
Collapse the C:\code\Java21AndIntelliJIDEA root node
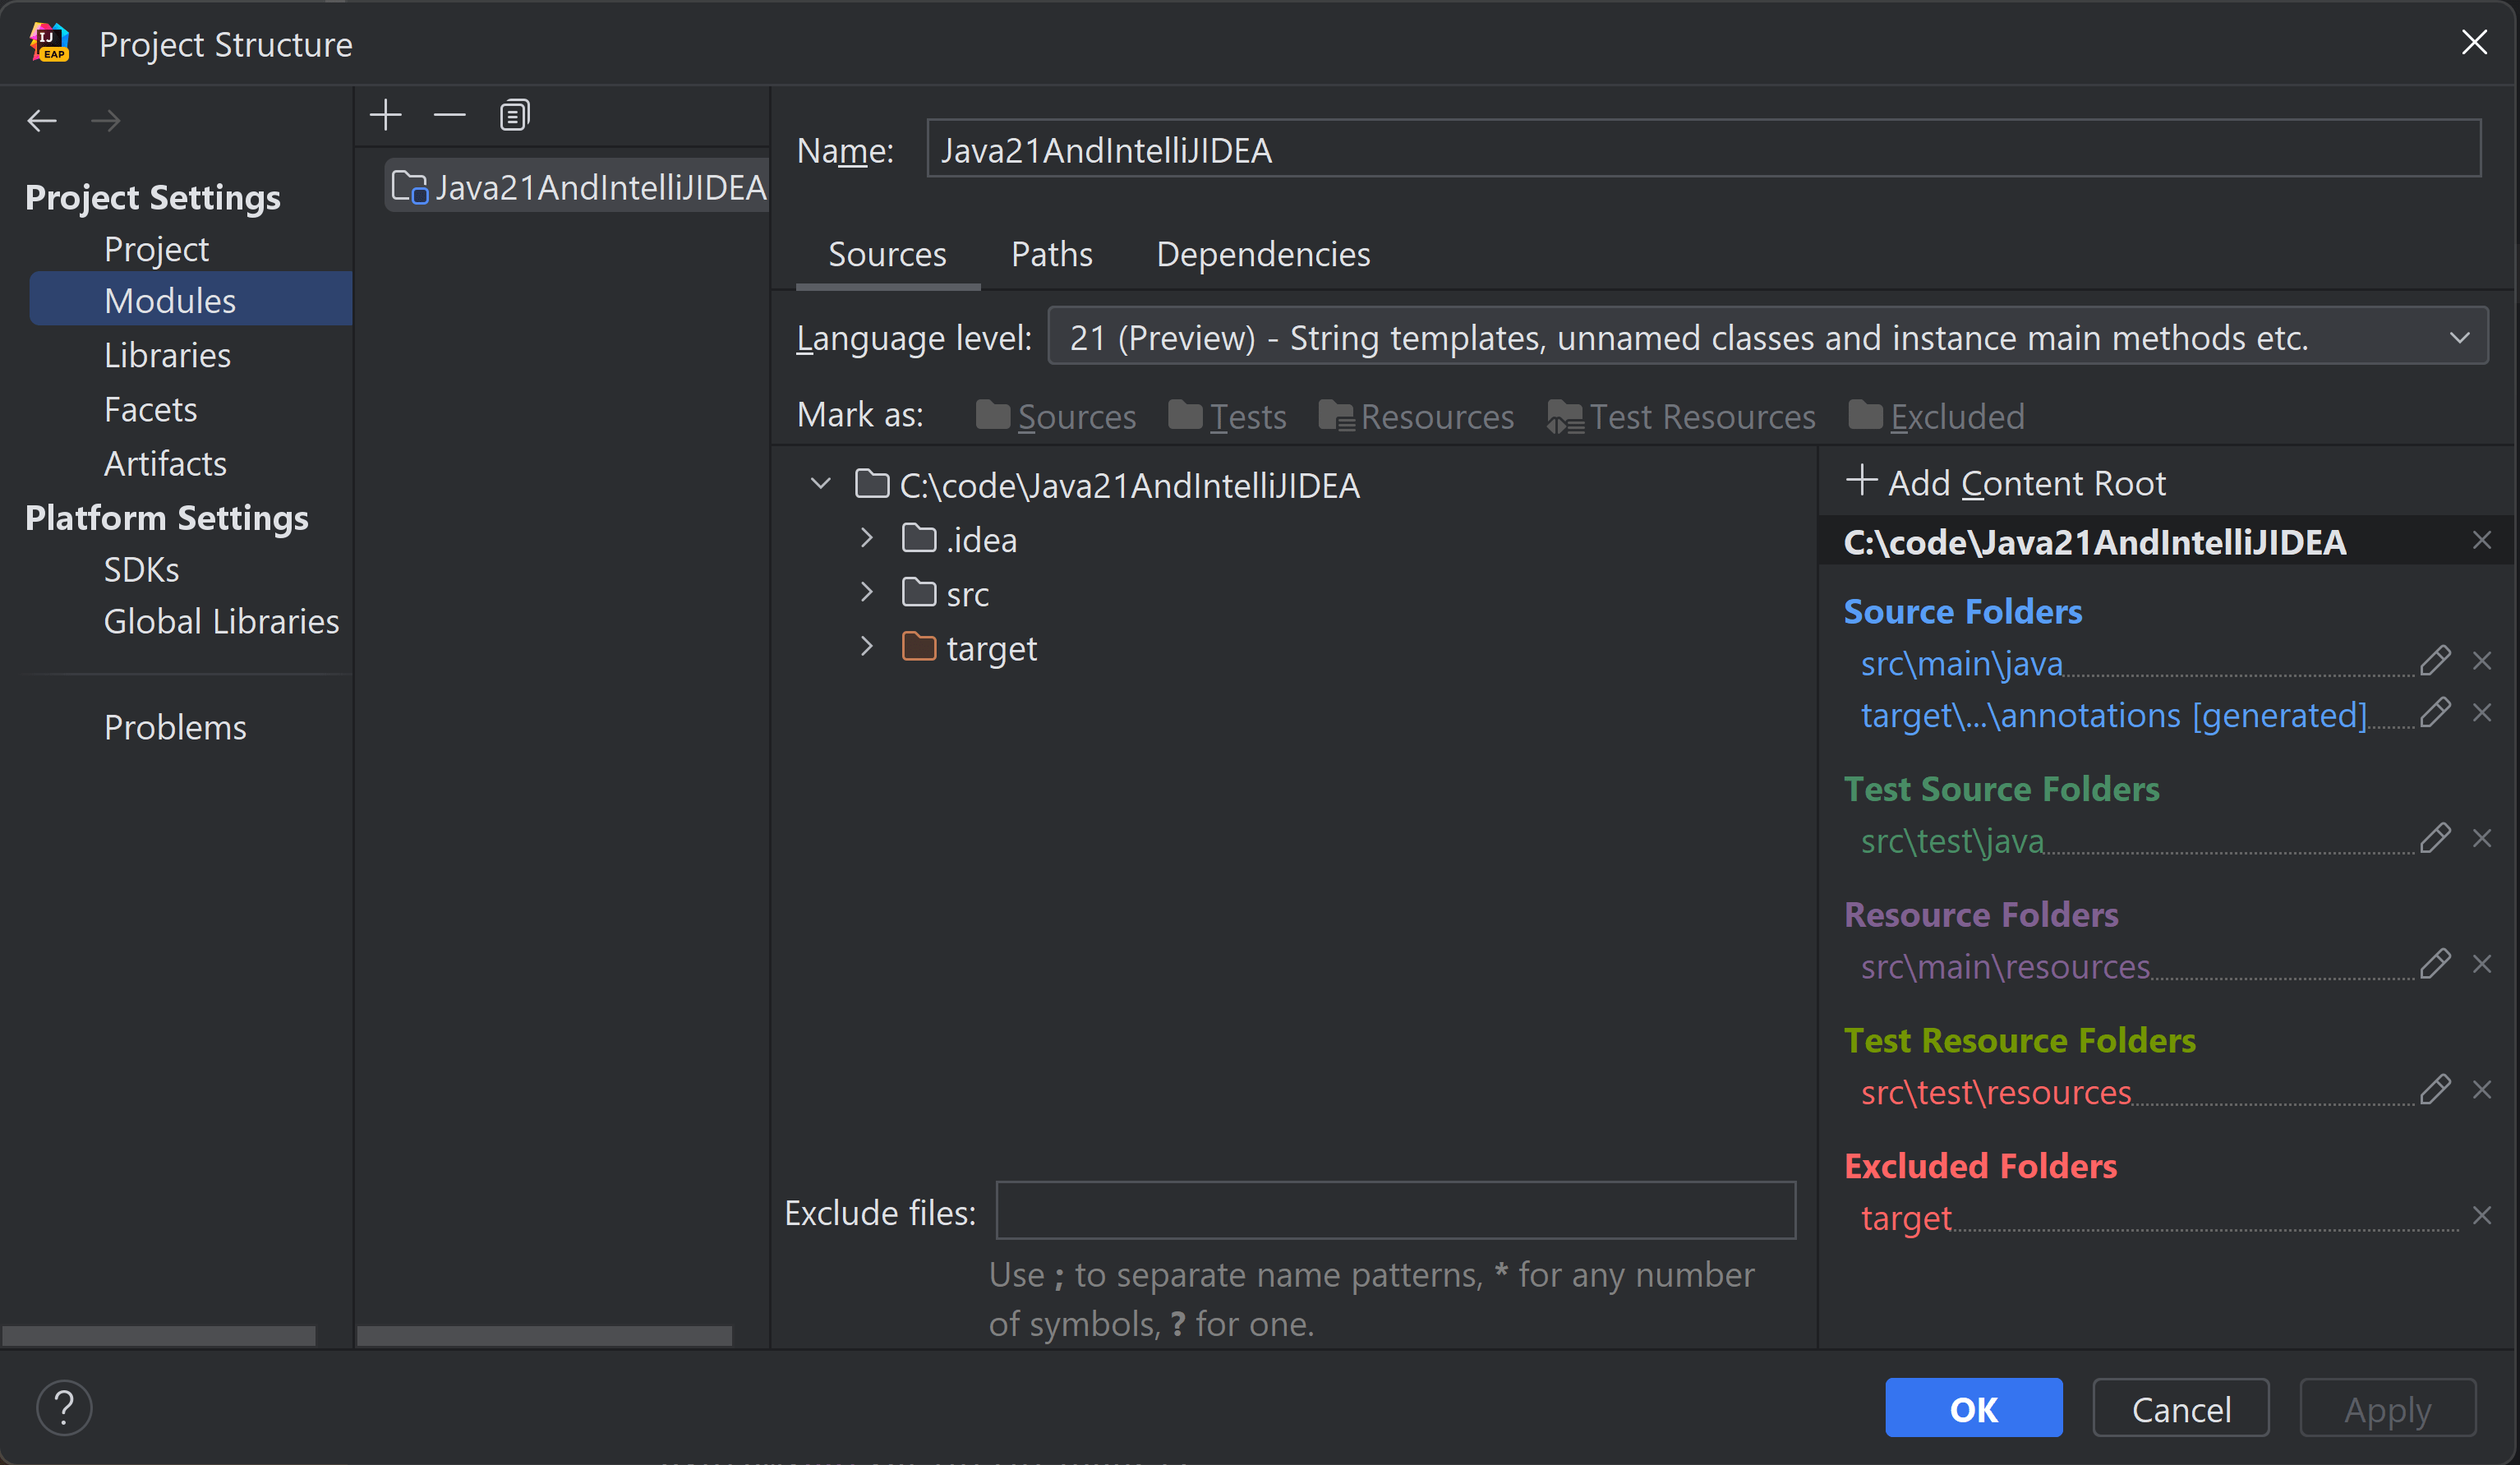click(820, 484)
